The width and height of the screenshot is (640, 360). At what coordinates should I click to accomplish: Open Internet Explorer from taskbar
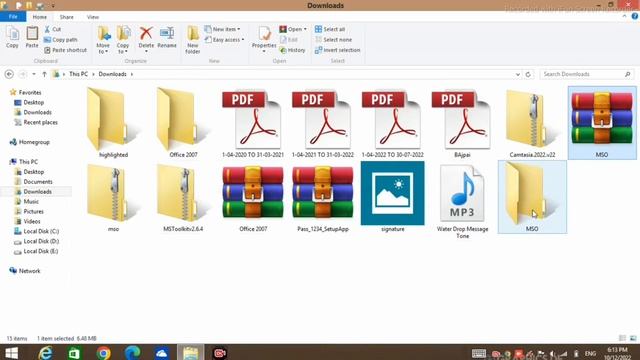point(45,353)
